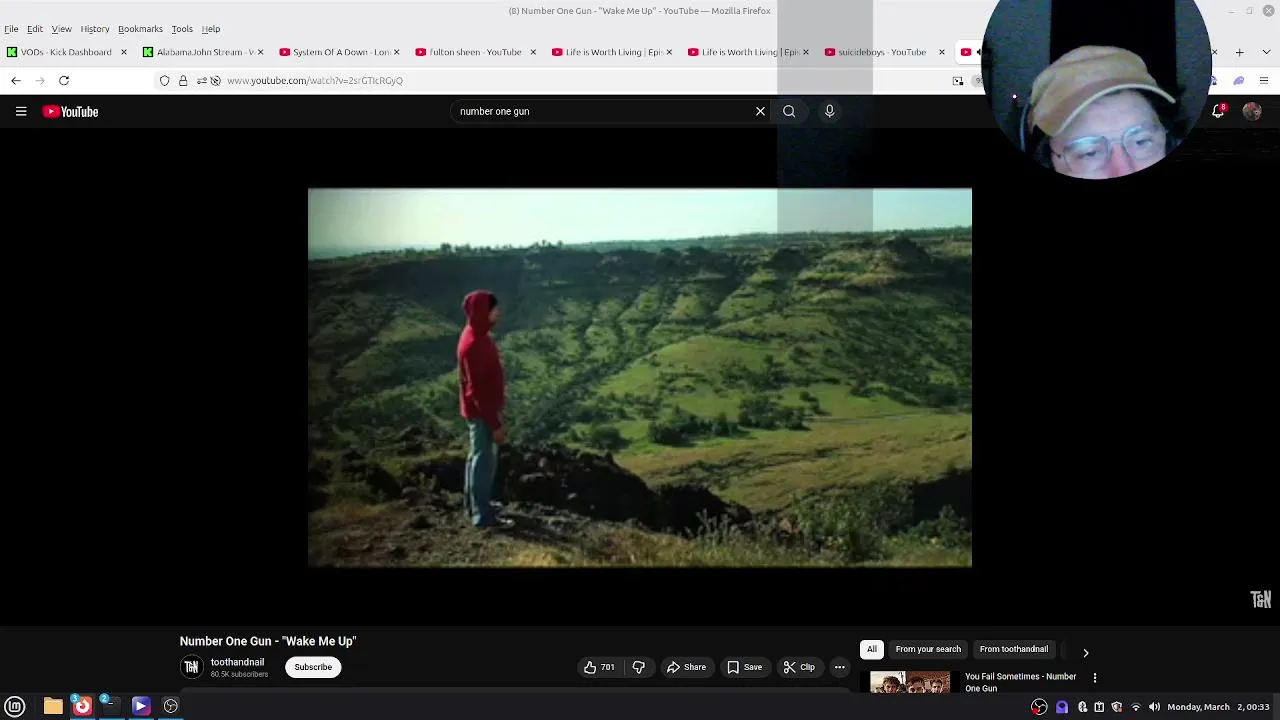
Task: Open the YouTube account avatar menu
Action: (1251, 112)
